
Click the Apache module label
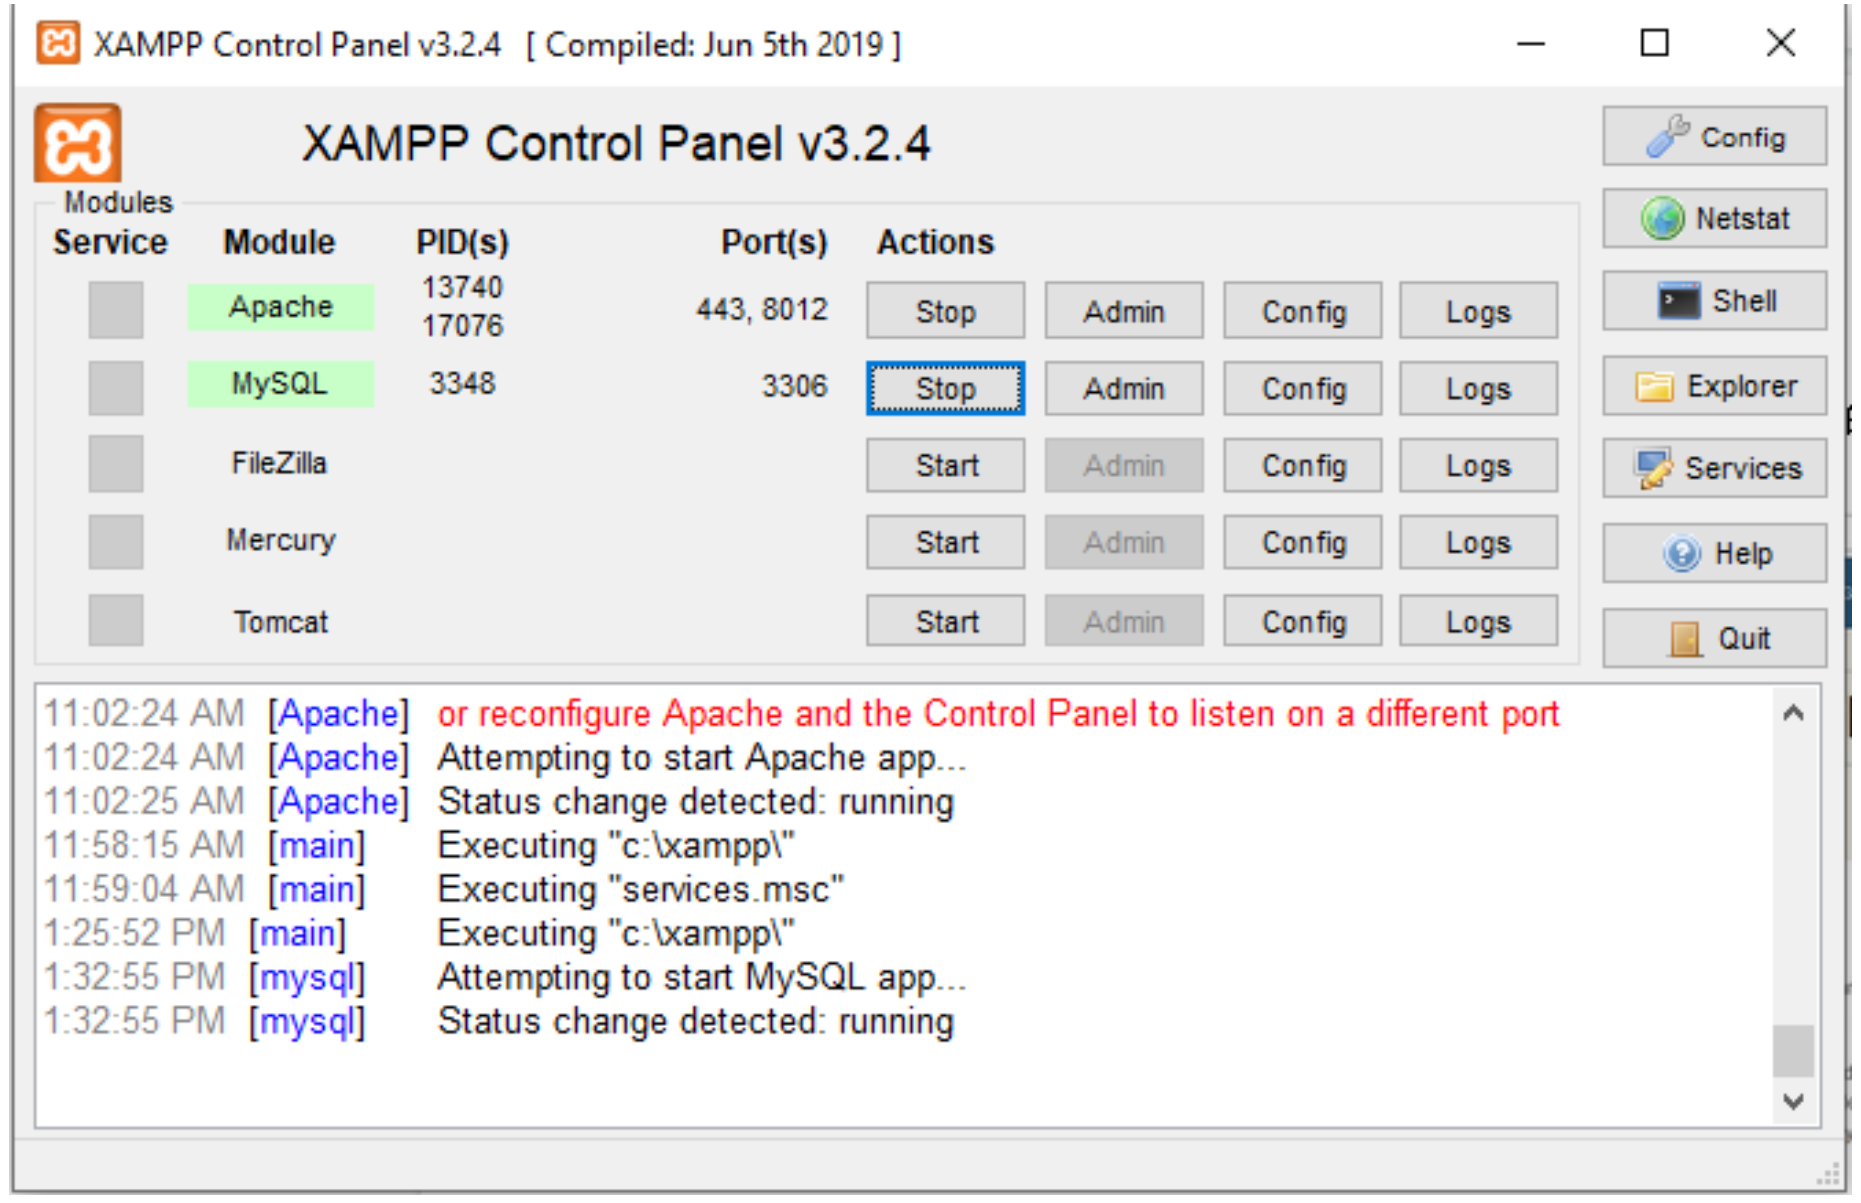[x=281, y=307]
